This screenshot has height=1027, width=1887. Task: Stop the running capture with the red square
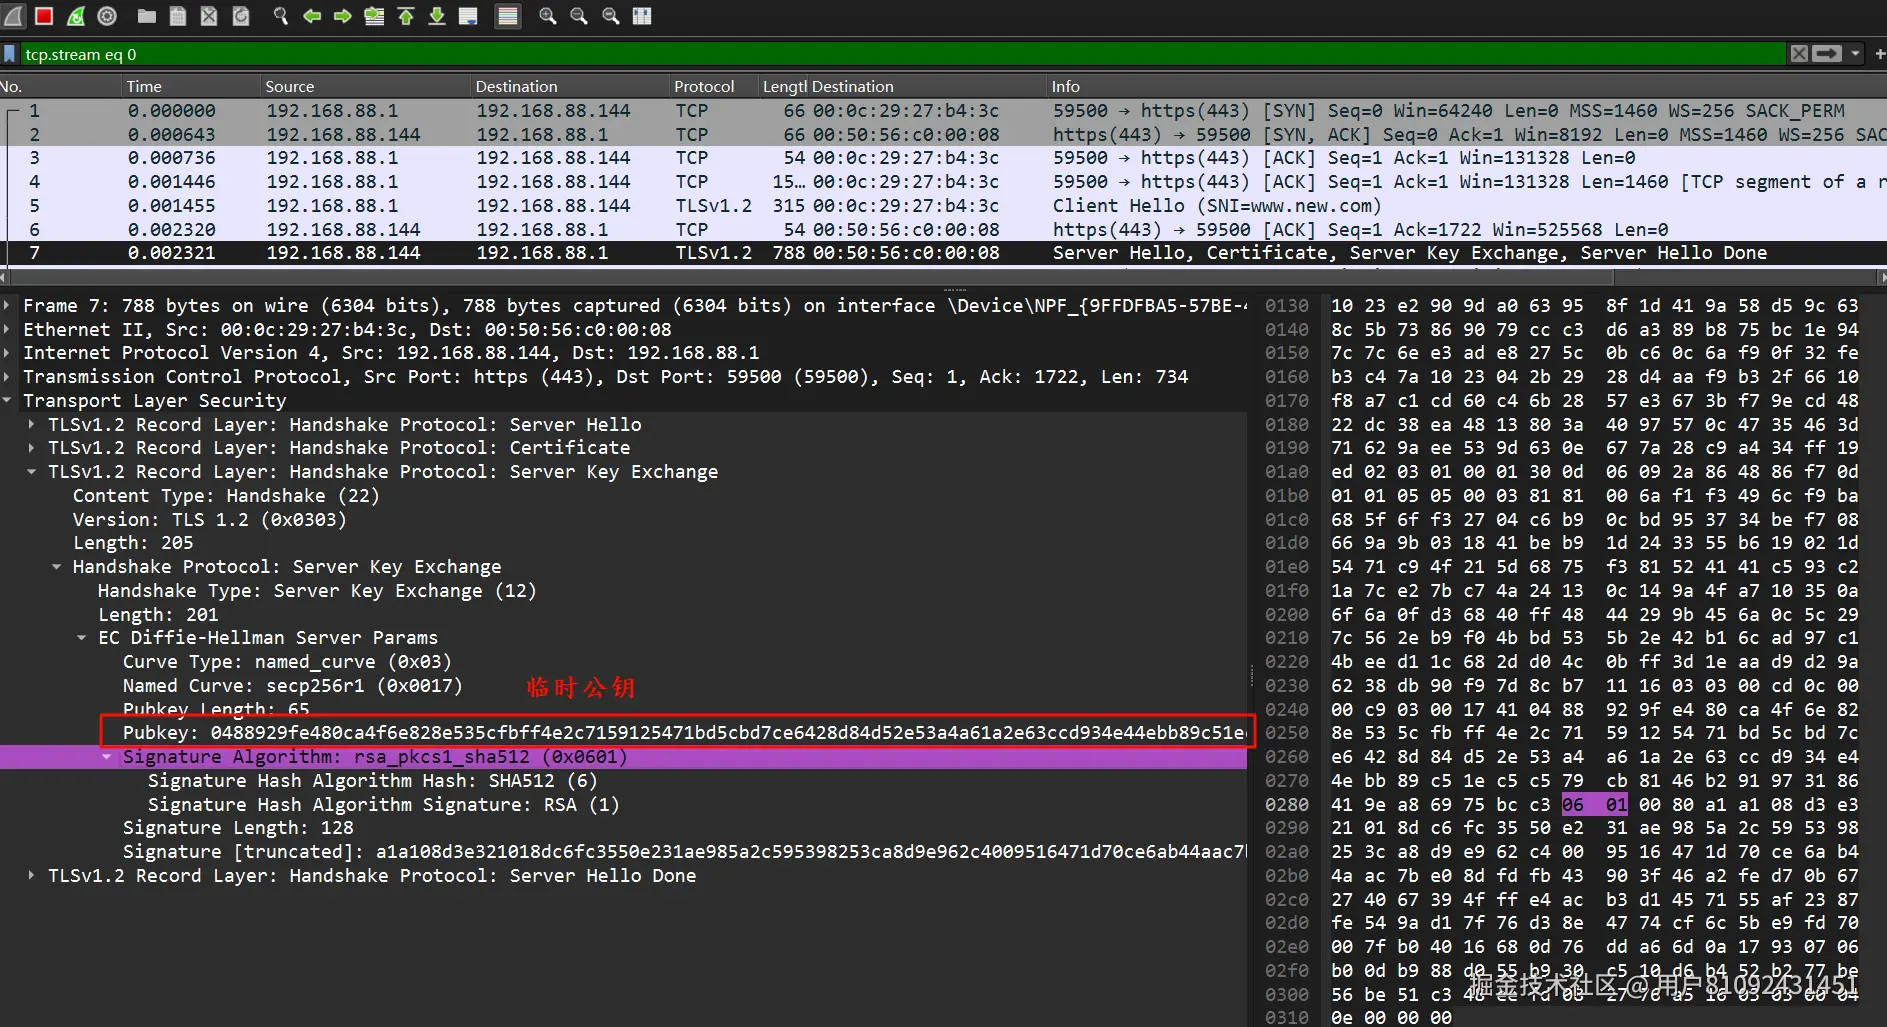click(44, 16)
